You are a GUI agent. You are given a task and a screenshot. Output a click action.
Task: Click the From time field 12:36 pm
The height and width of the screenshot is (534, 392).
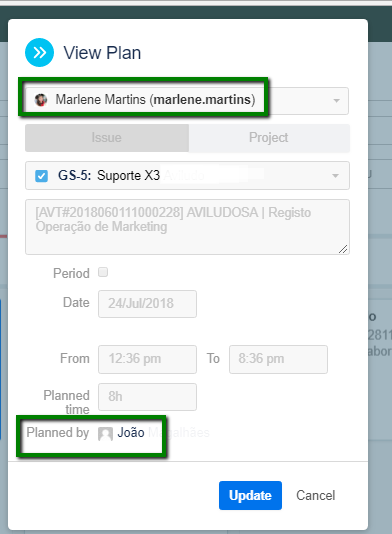(x=147, y=359)
